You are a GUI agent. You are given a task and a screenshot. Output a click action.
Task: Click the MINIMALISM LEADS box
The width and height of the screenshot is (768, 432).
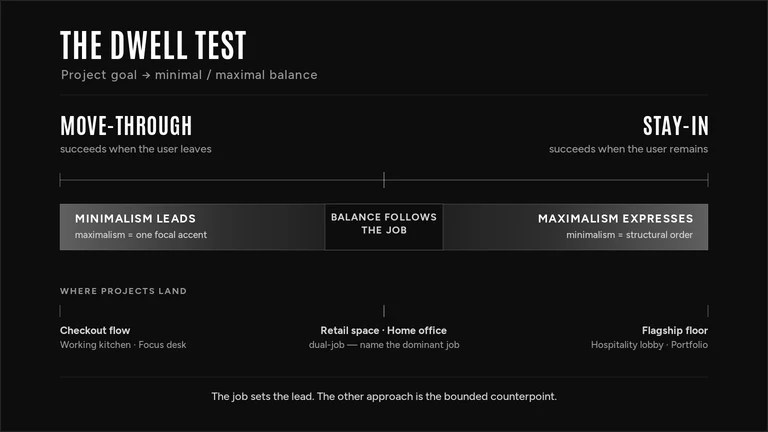(x=192, y=227)
